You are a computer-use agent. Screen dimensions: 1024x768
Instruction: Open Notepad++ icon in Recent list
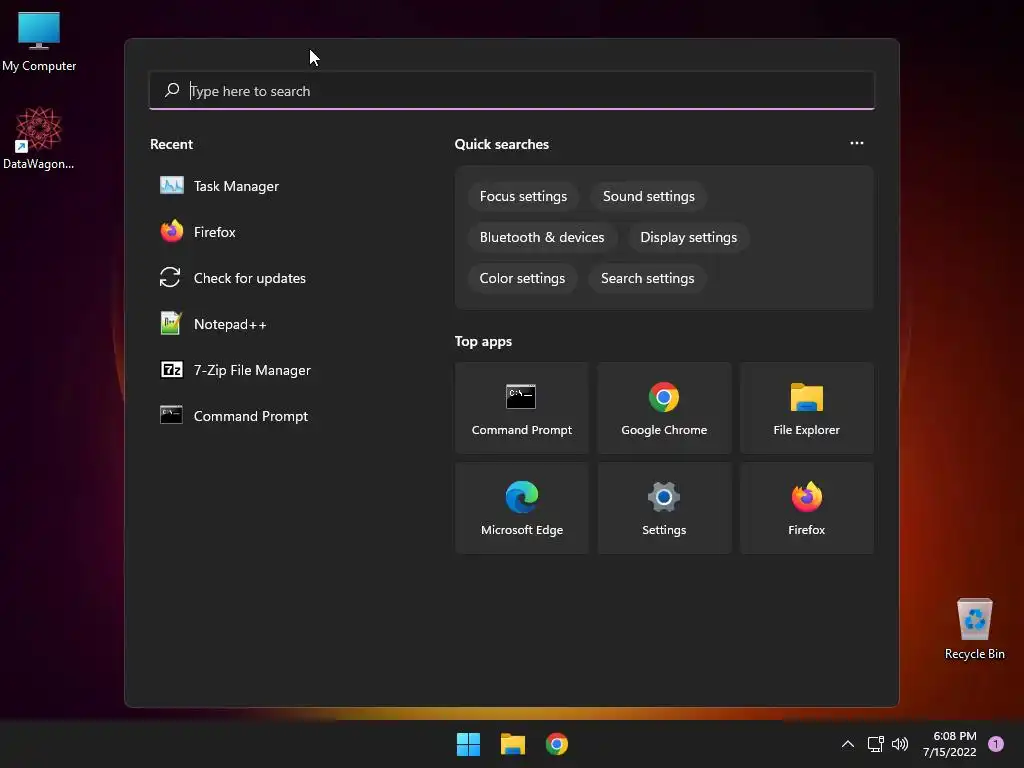tap(170, 323)
